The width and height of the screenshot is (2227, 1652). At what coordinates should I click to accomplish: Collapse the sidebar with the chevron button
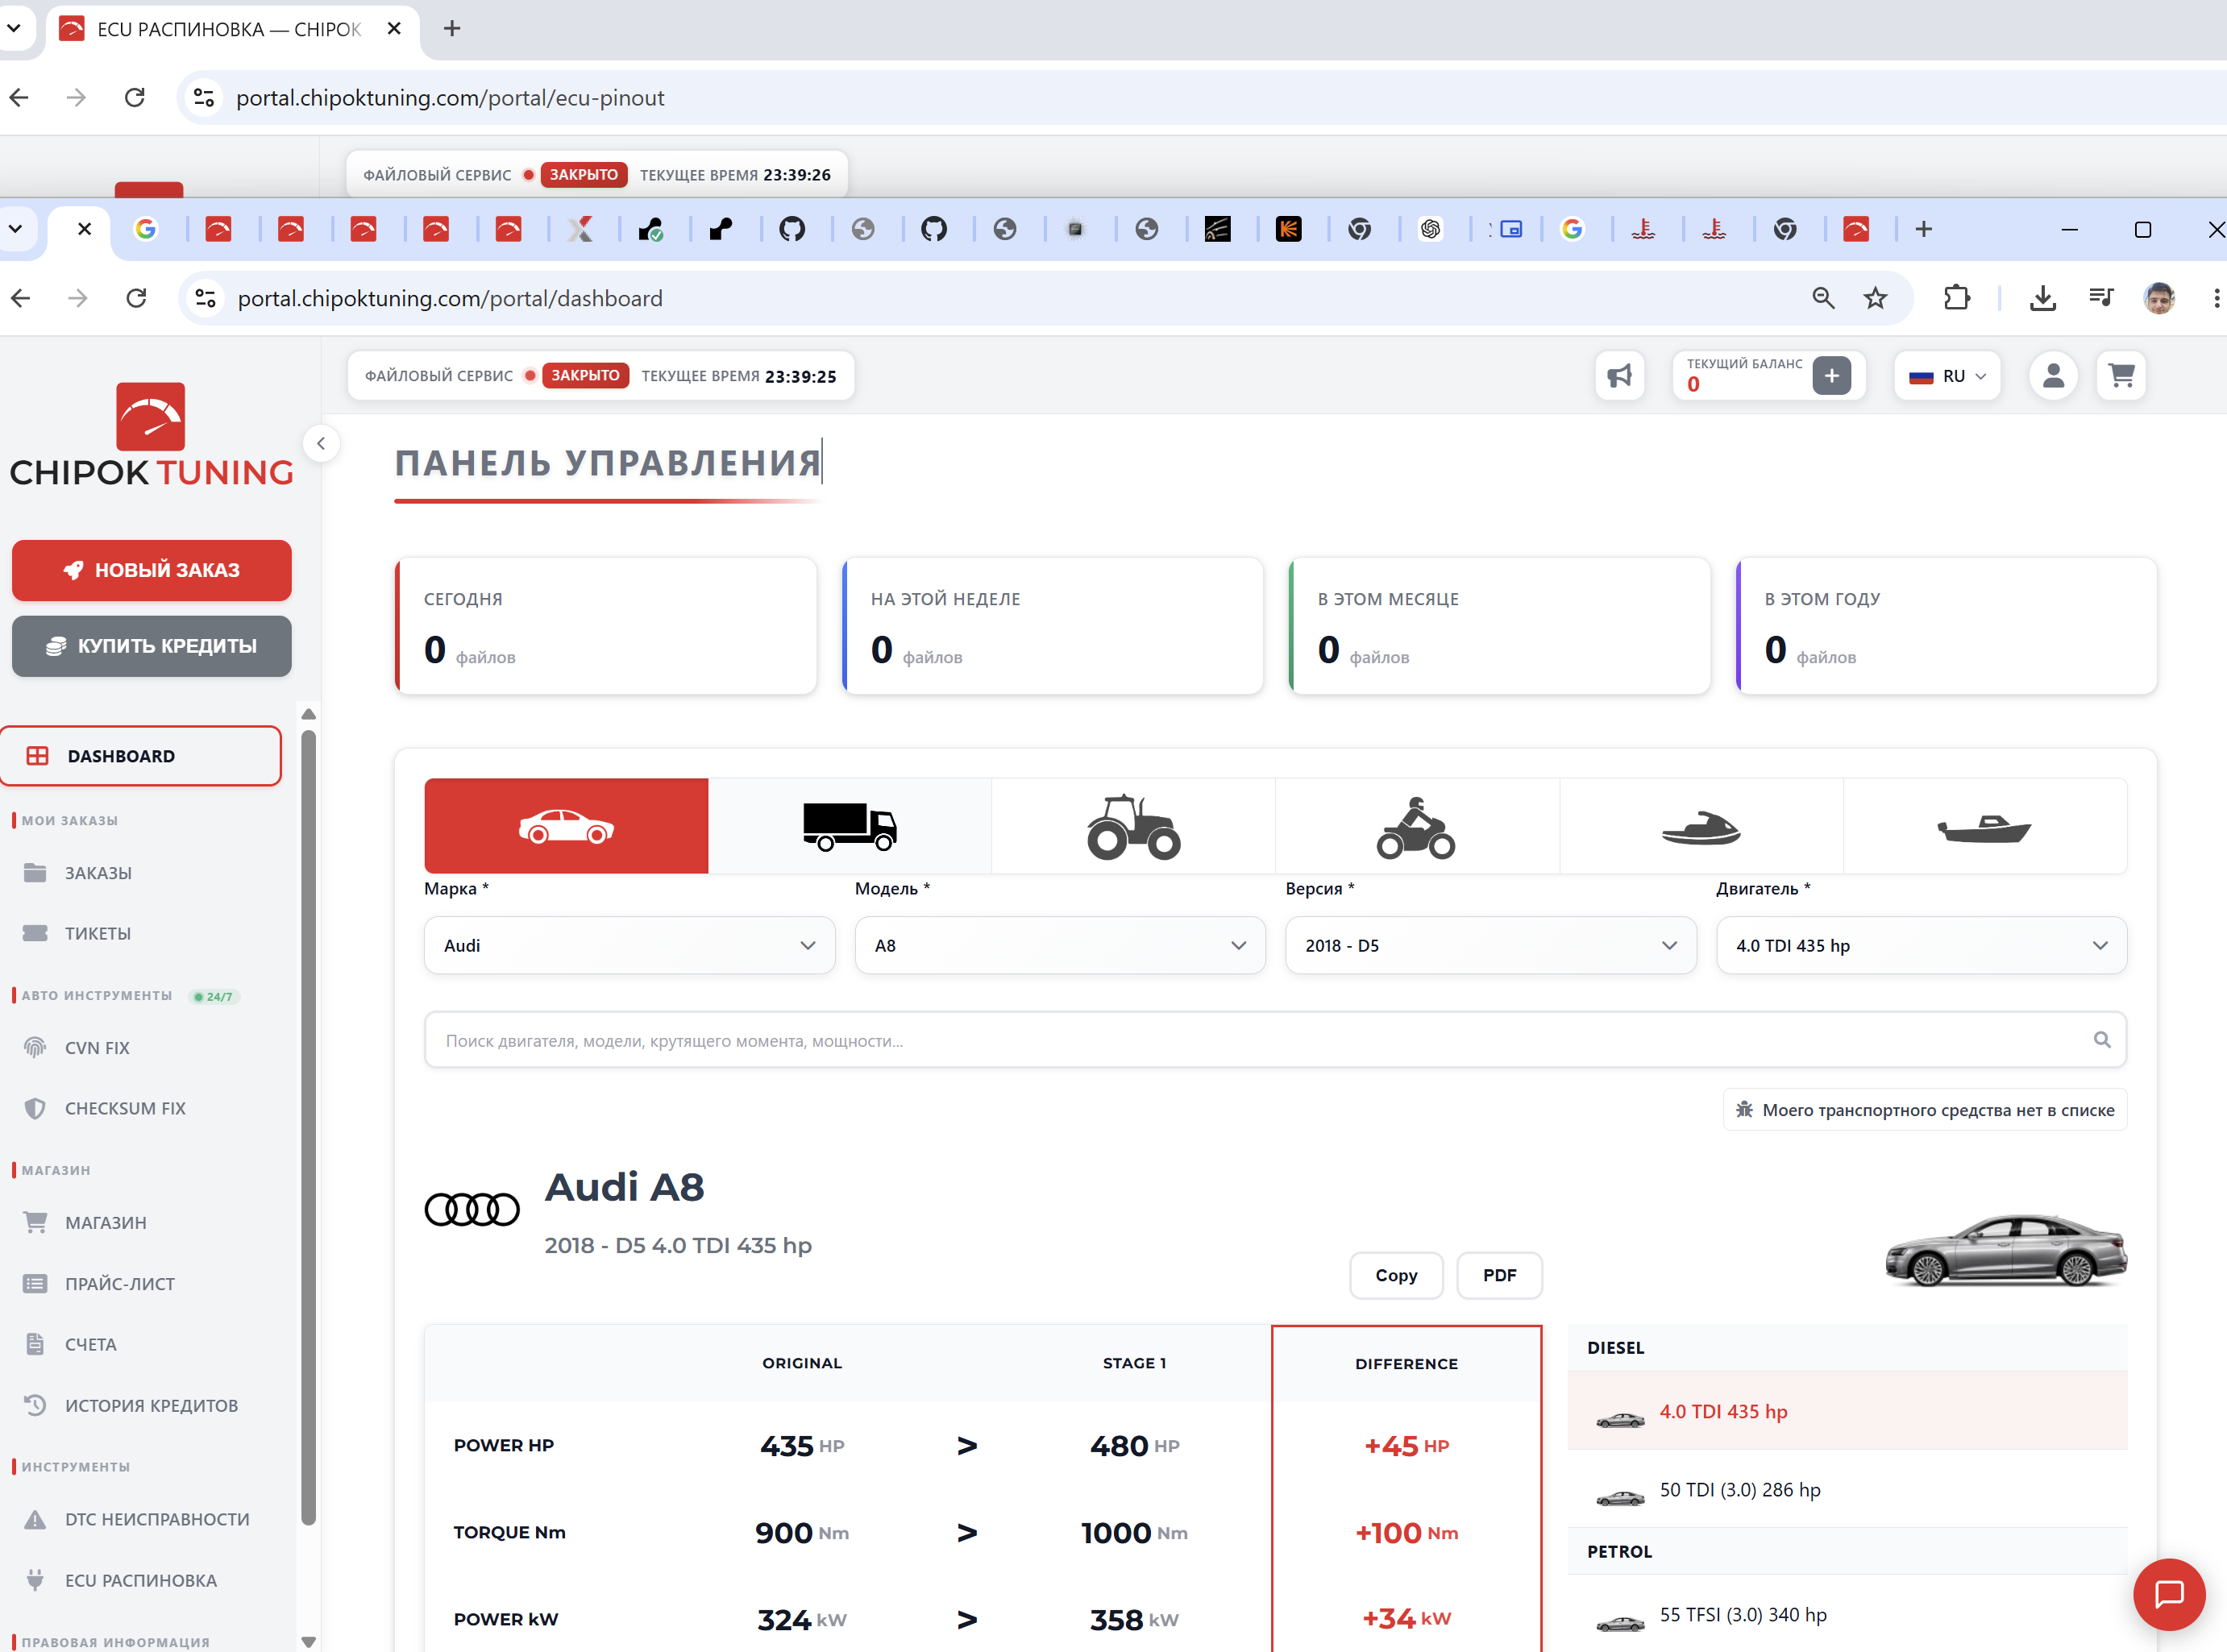click(x=321, y=443)
